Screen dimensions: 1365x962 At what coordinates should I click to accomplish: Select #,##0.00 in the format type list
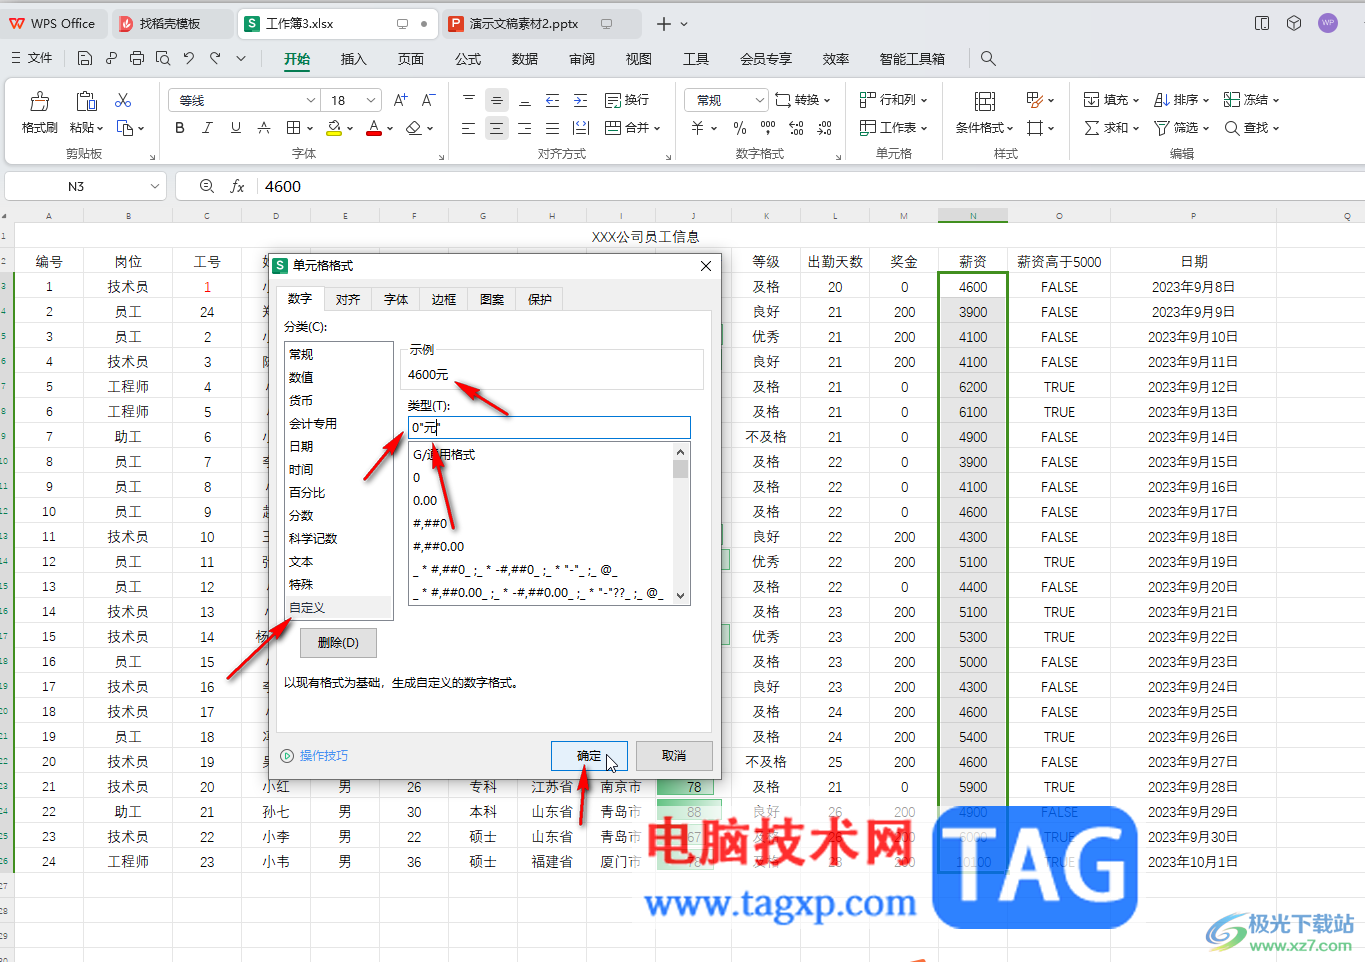pyautogui.click(x=541, y=546)
